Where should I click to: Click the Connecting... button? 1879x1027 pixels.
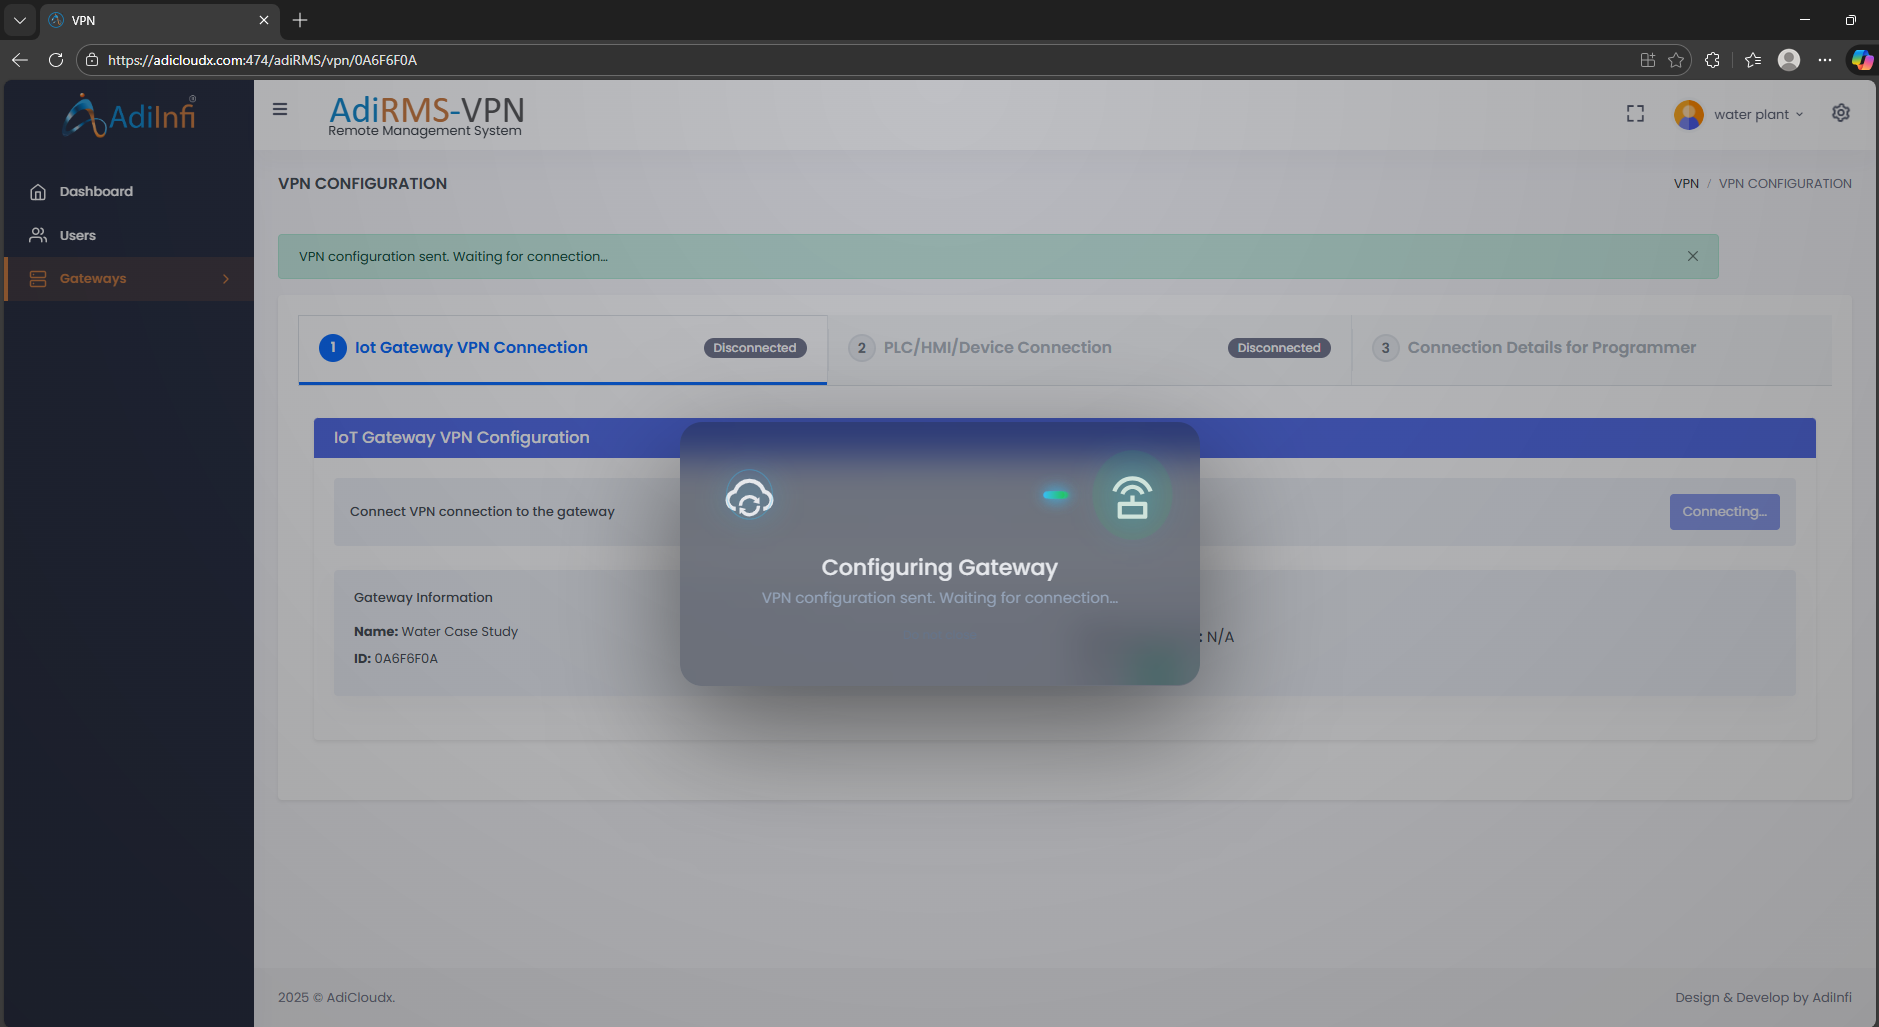(x=1724, y=512)
